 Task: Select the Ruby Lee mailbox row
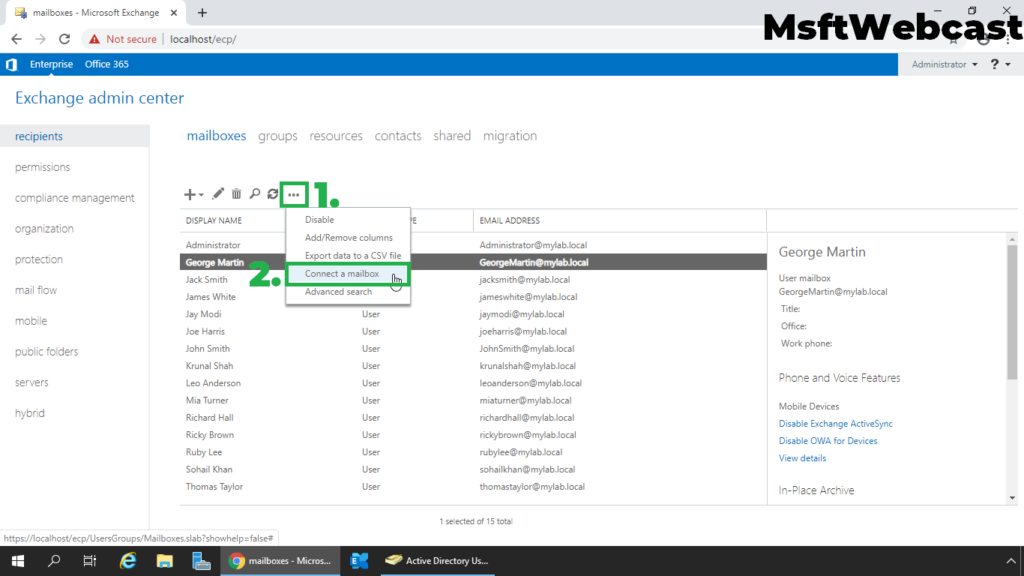tap(473, 452)
